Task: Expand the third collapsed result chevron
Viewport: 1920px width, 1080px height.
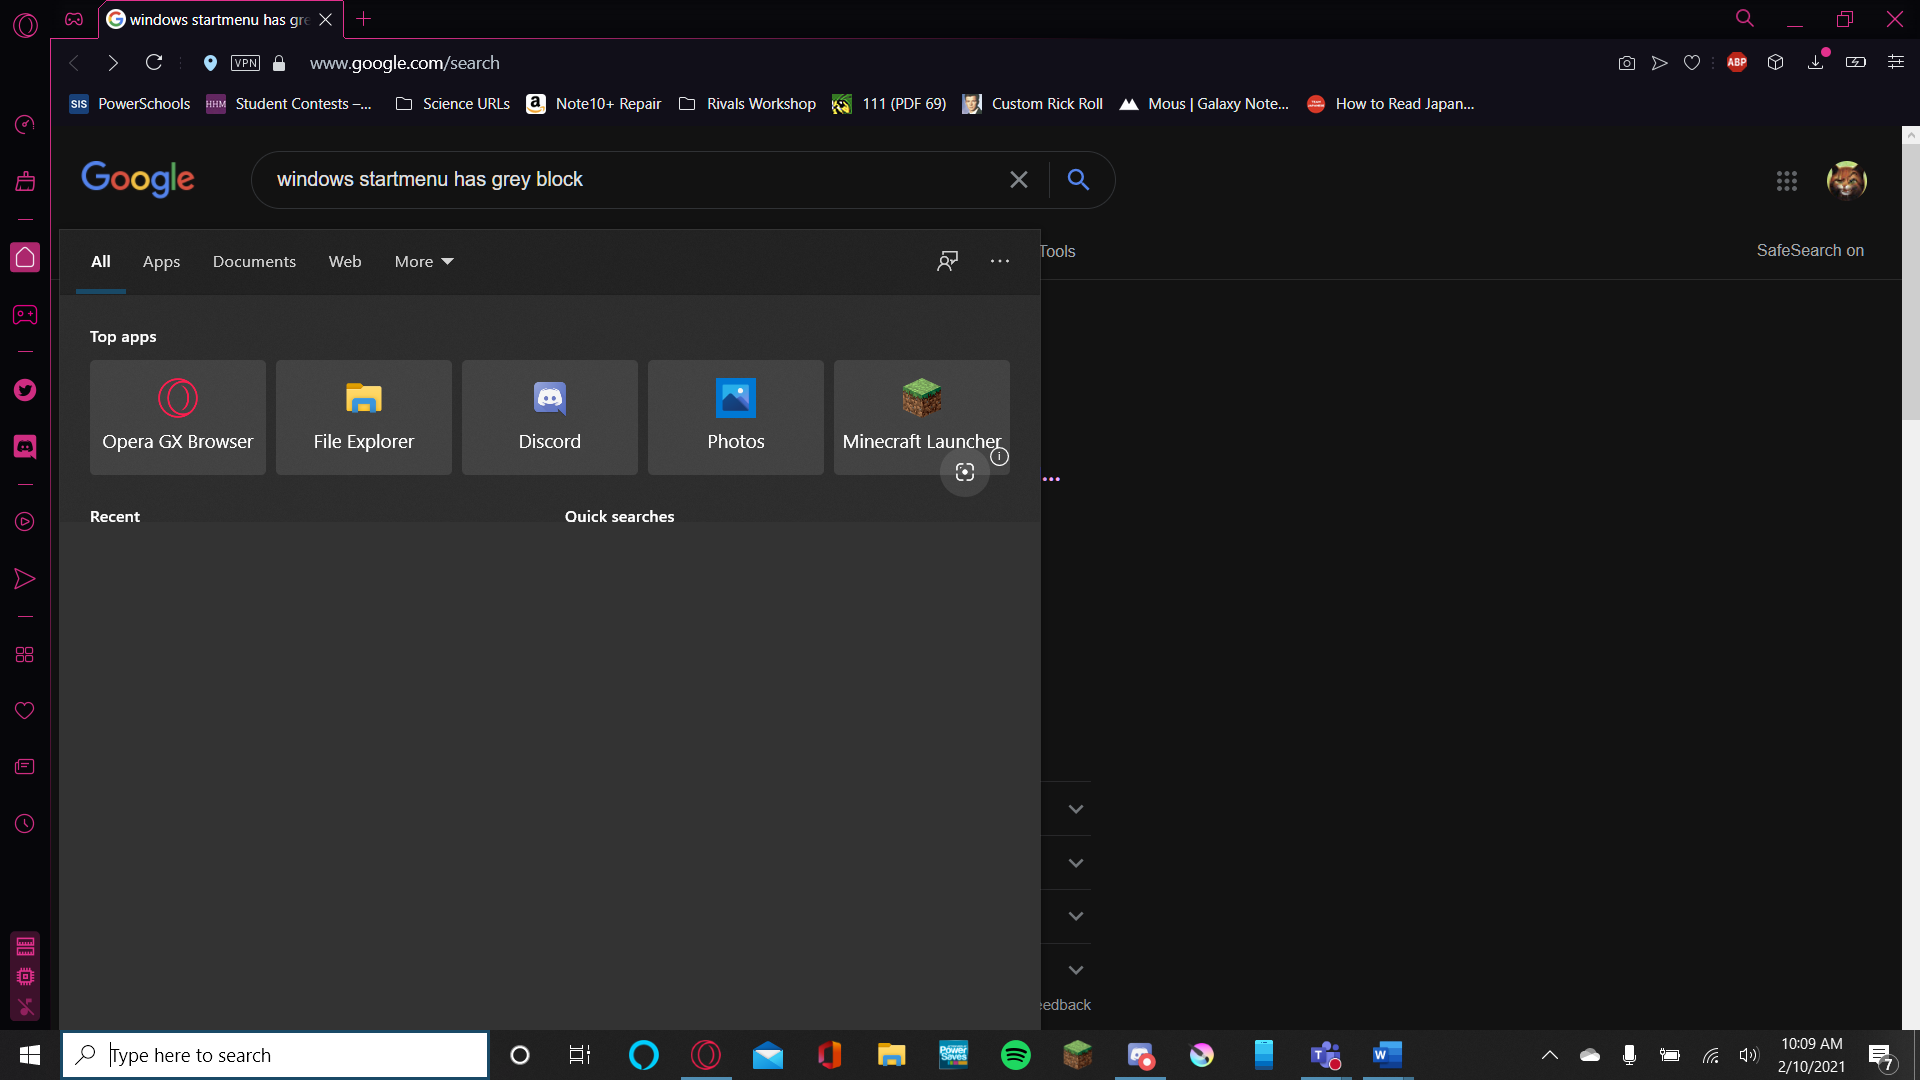Action: coord(1076,916)
